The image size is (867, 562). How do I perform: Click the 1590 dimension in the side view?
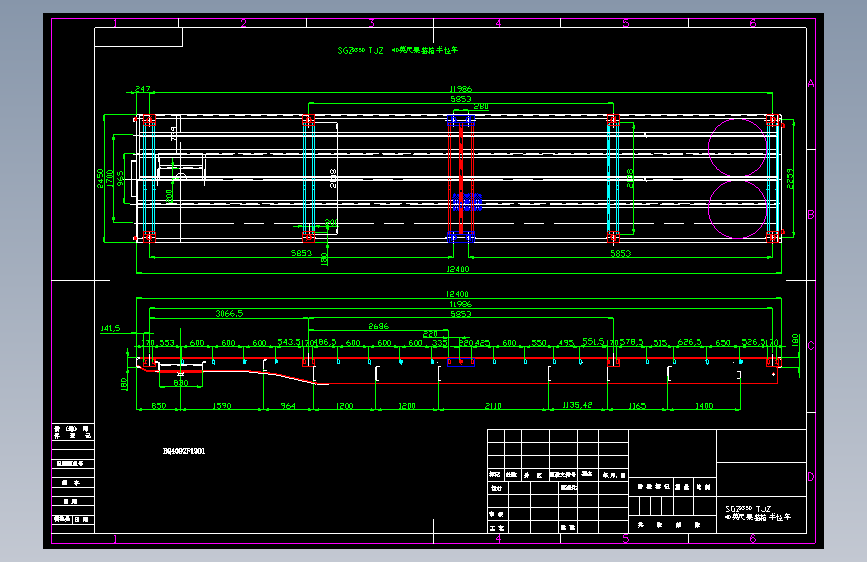pyautogui.click(x=221, y=406)
